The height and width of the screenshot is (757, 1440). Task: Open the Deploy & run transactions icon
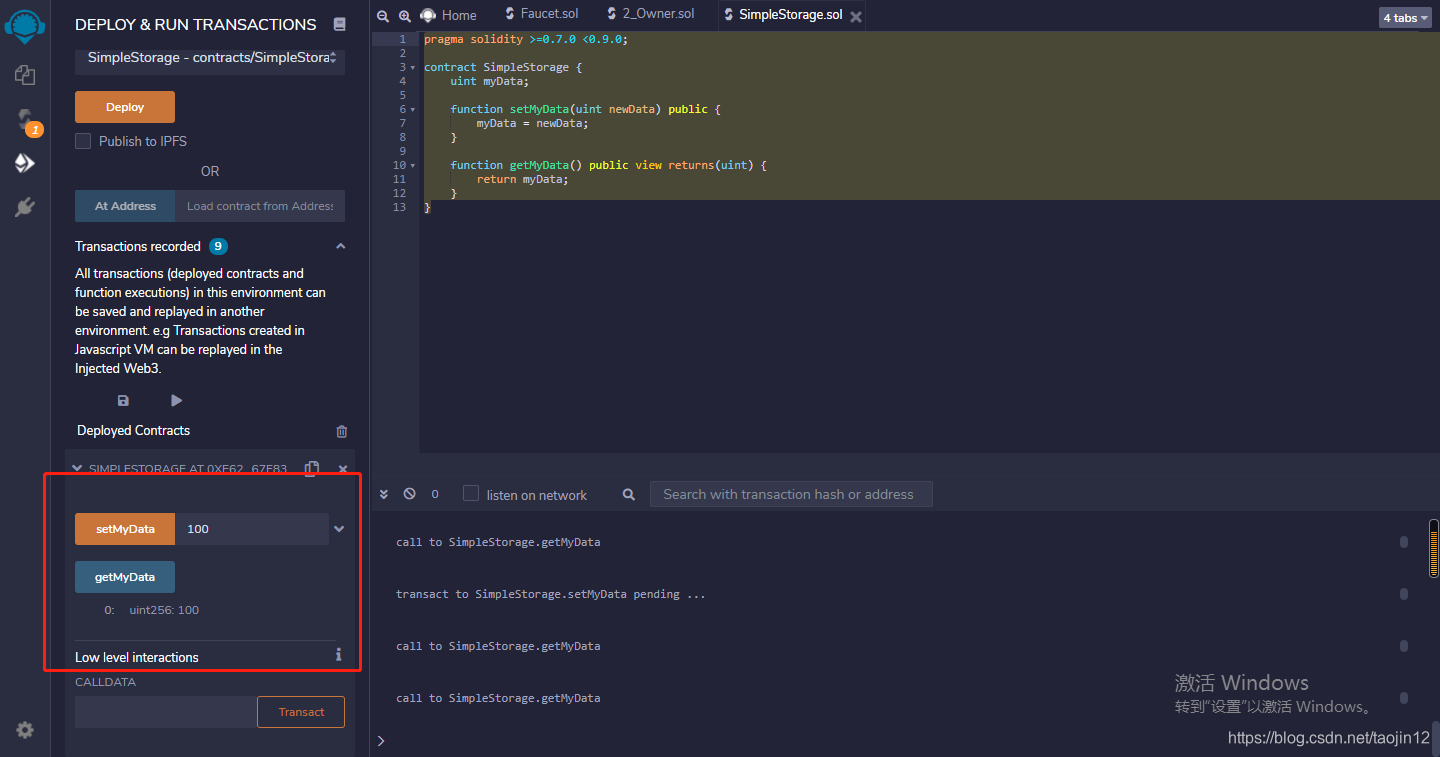point(25,163)
